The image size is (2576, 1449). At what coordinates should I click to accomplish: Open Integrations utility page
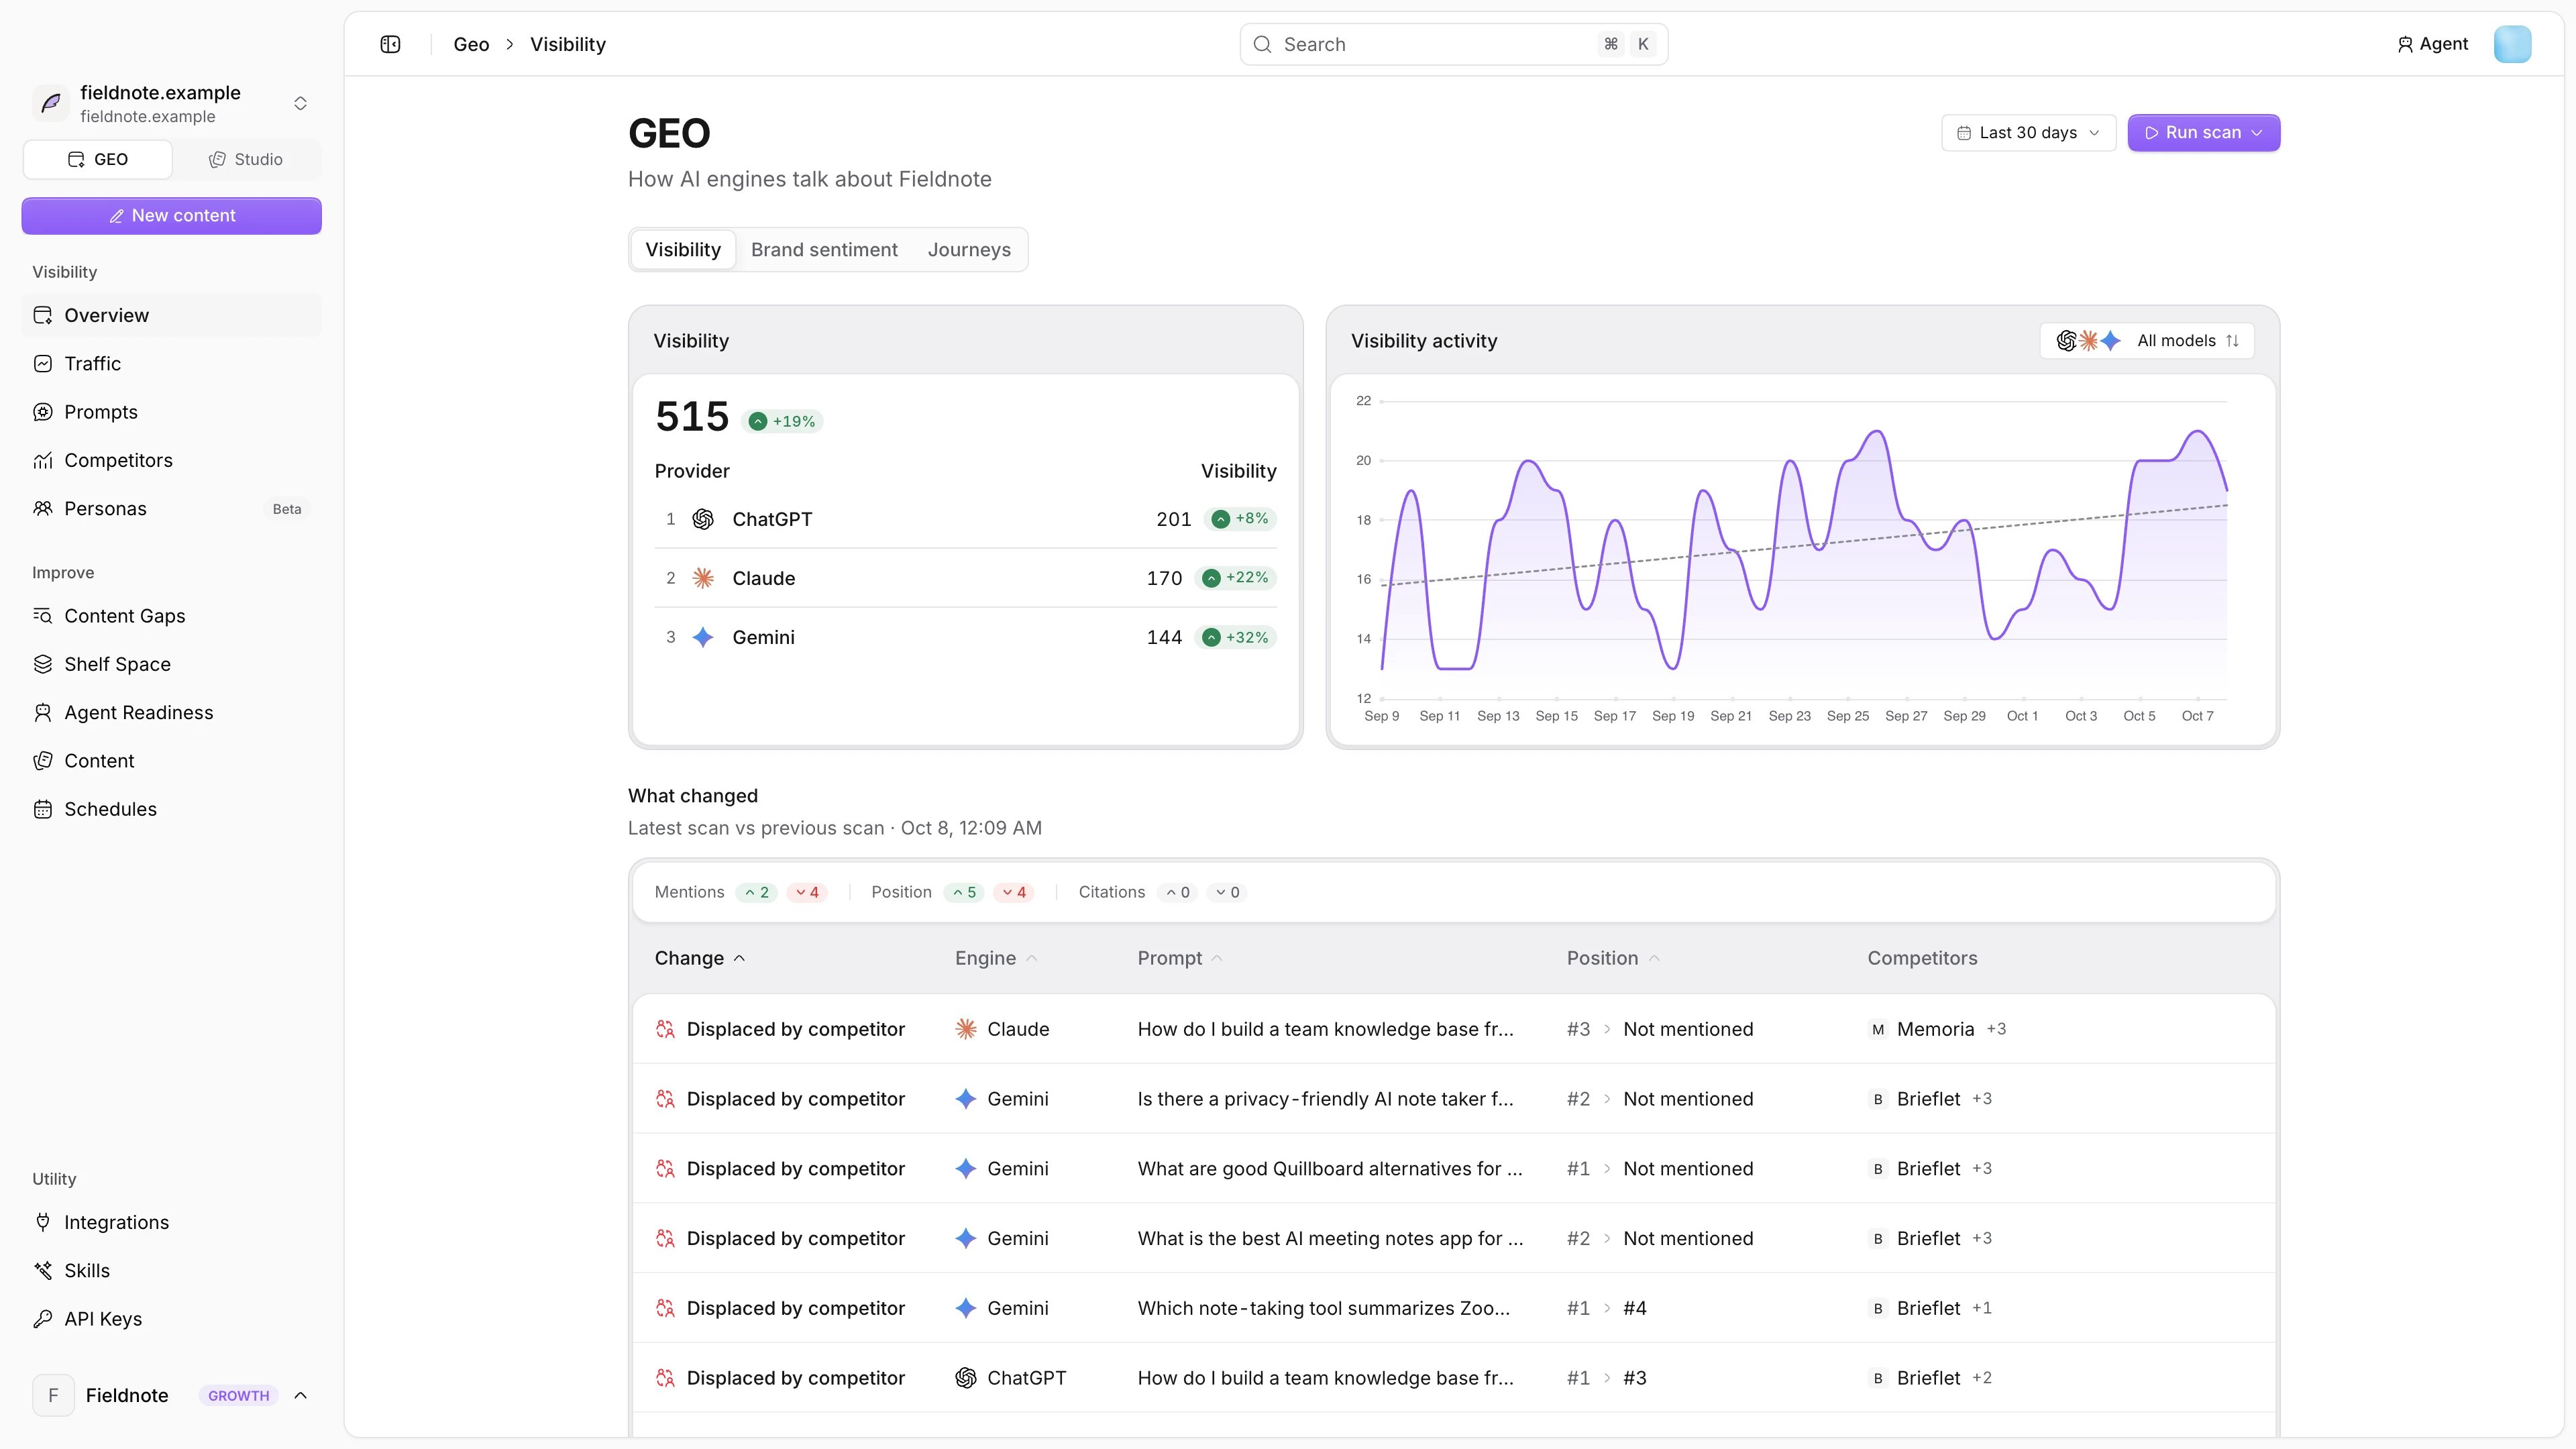coord(171,1222)
